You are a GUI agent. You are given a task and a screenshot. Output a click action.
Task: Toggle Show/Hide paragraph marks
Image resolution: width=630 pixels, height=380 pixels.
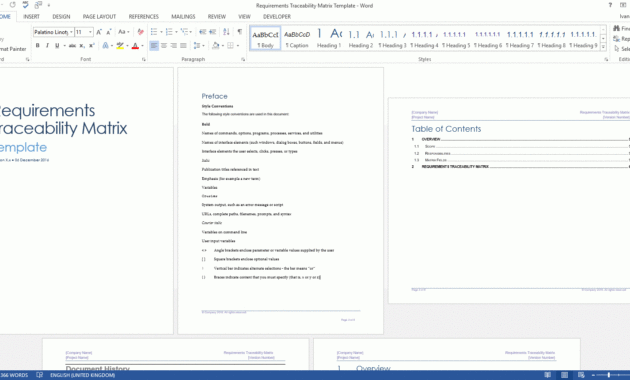(x=240, y=32)
